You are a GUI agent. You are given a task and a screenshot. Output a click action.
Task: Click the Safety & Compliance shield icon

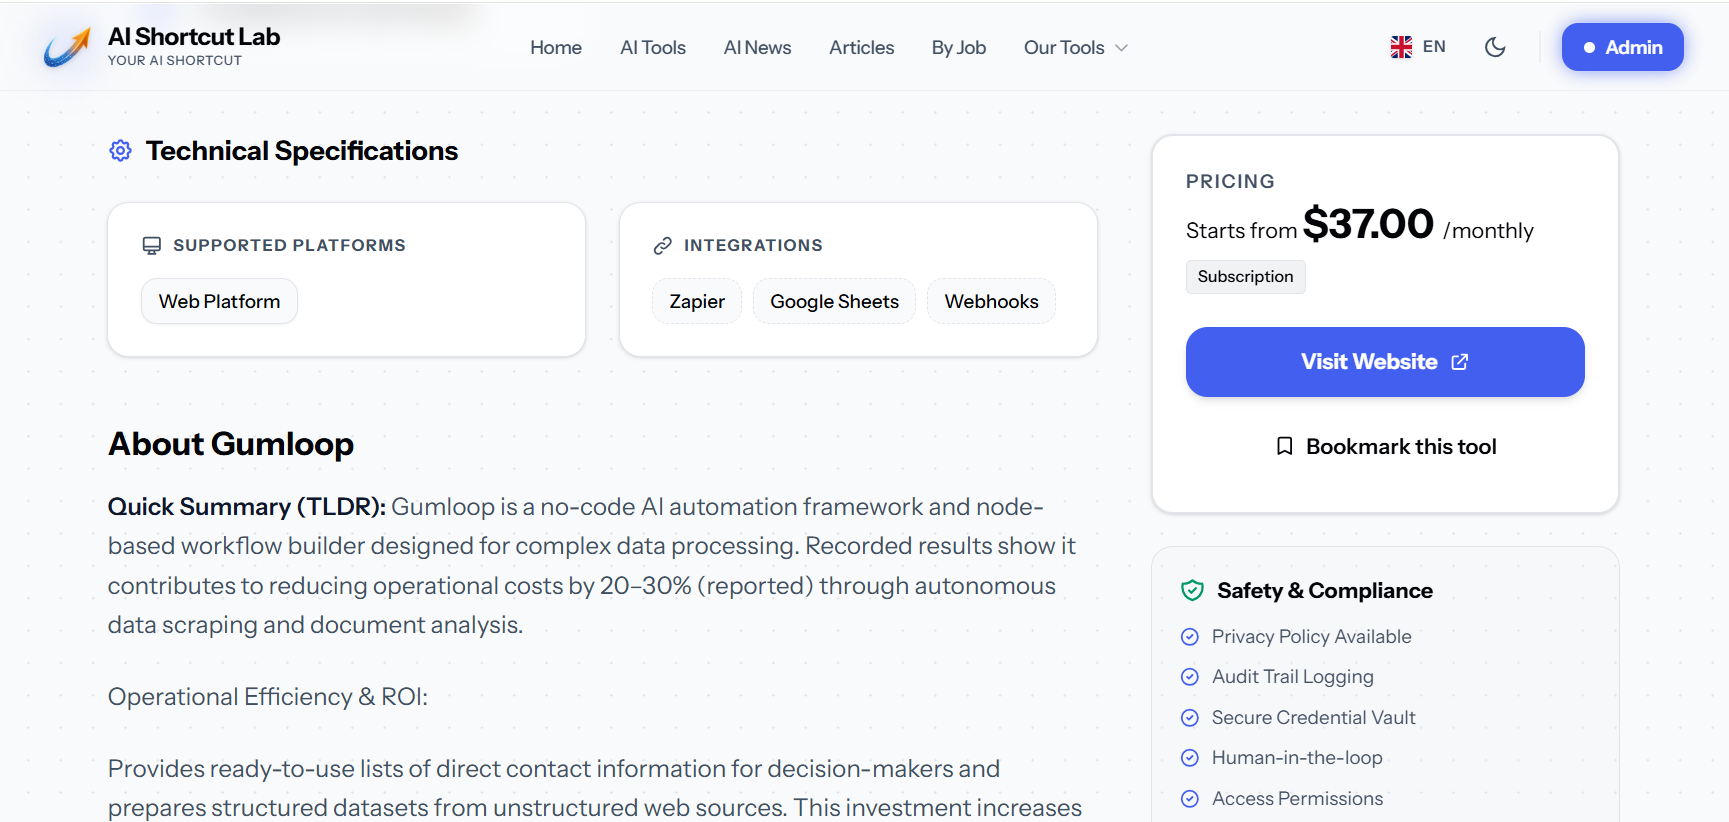(1192, 591)
